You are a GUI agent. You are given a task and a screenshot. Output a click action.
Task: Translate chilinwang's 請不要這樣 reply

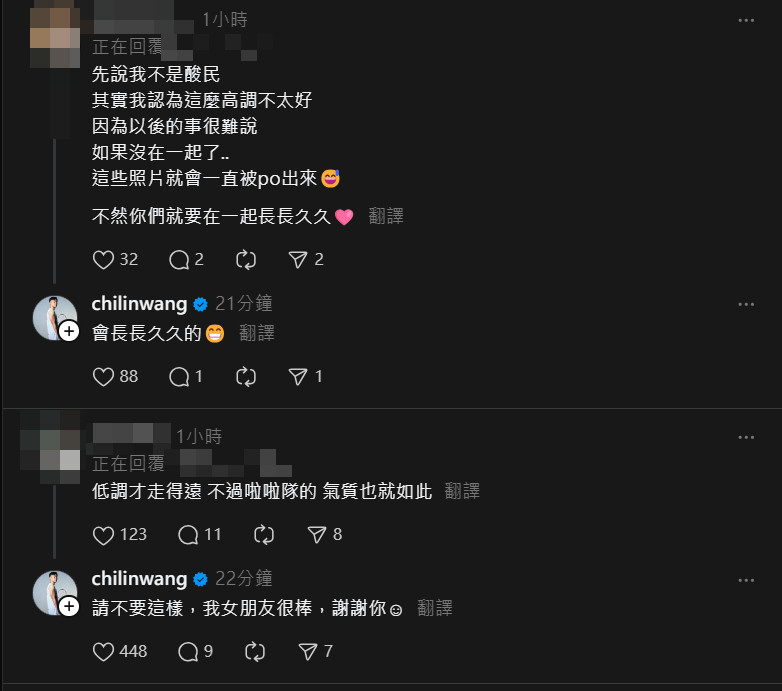(435, 608)
